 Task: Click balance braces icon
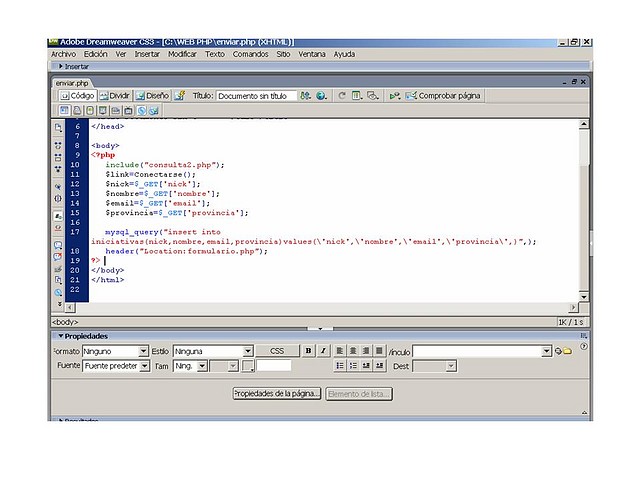58,198
